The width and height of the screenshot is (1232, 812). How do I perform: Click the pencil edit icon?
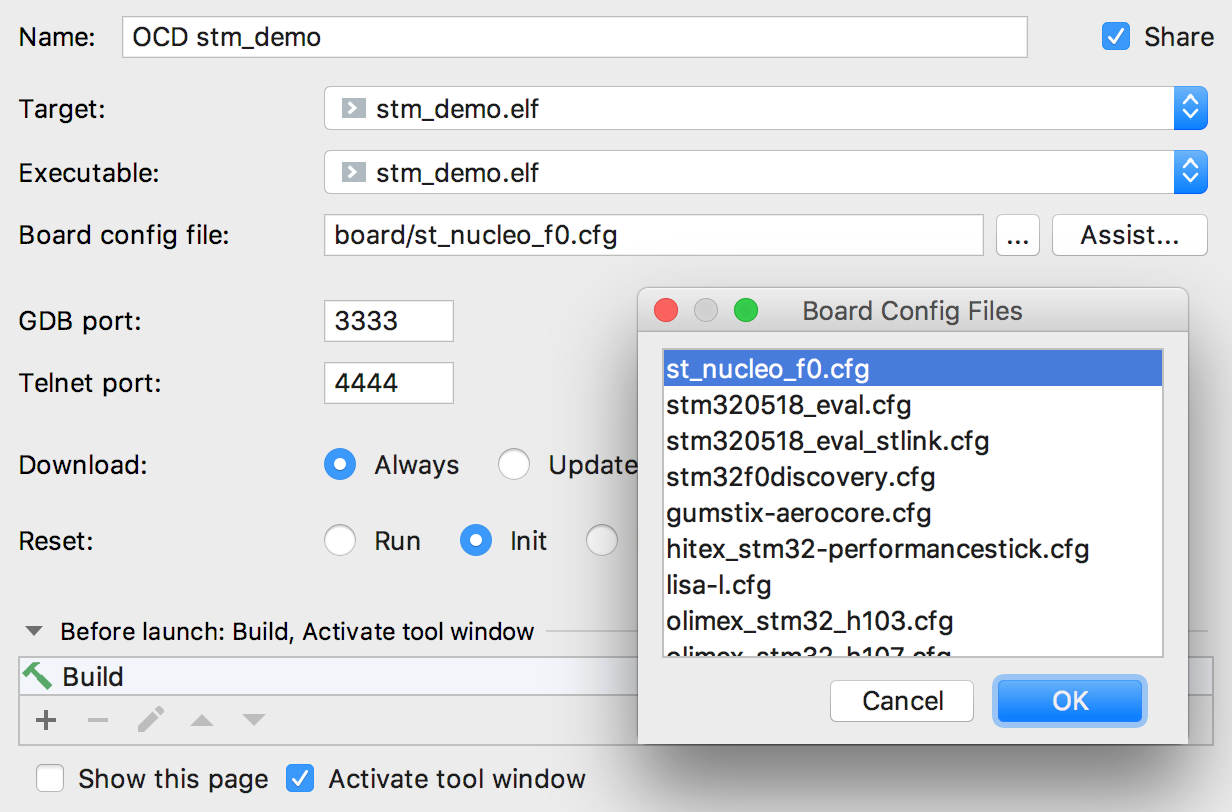click(x=151, y=720)
